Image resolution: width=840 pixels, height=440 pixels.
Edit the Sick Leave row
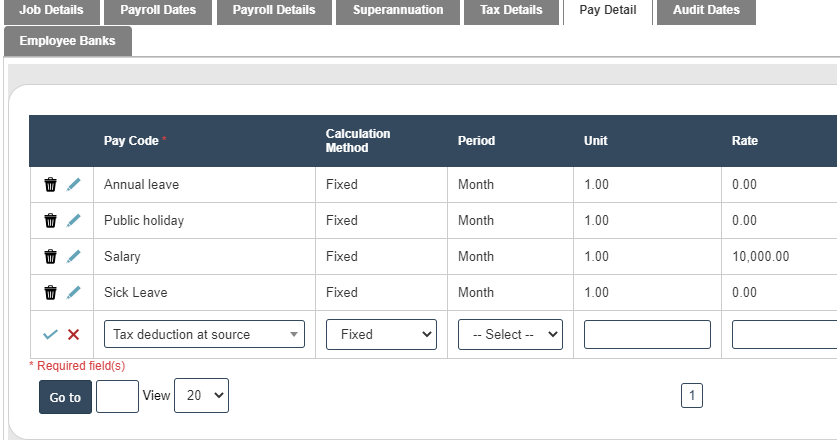[73, 293]
